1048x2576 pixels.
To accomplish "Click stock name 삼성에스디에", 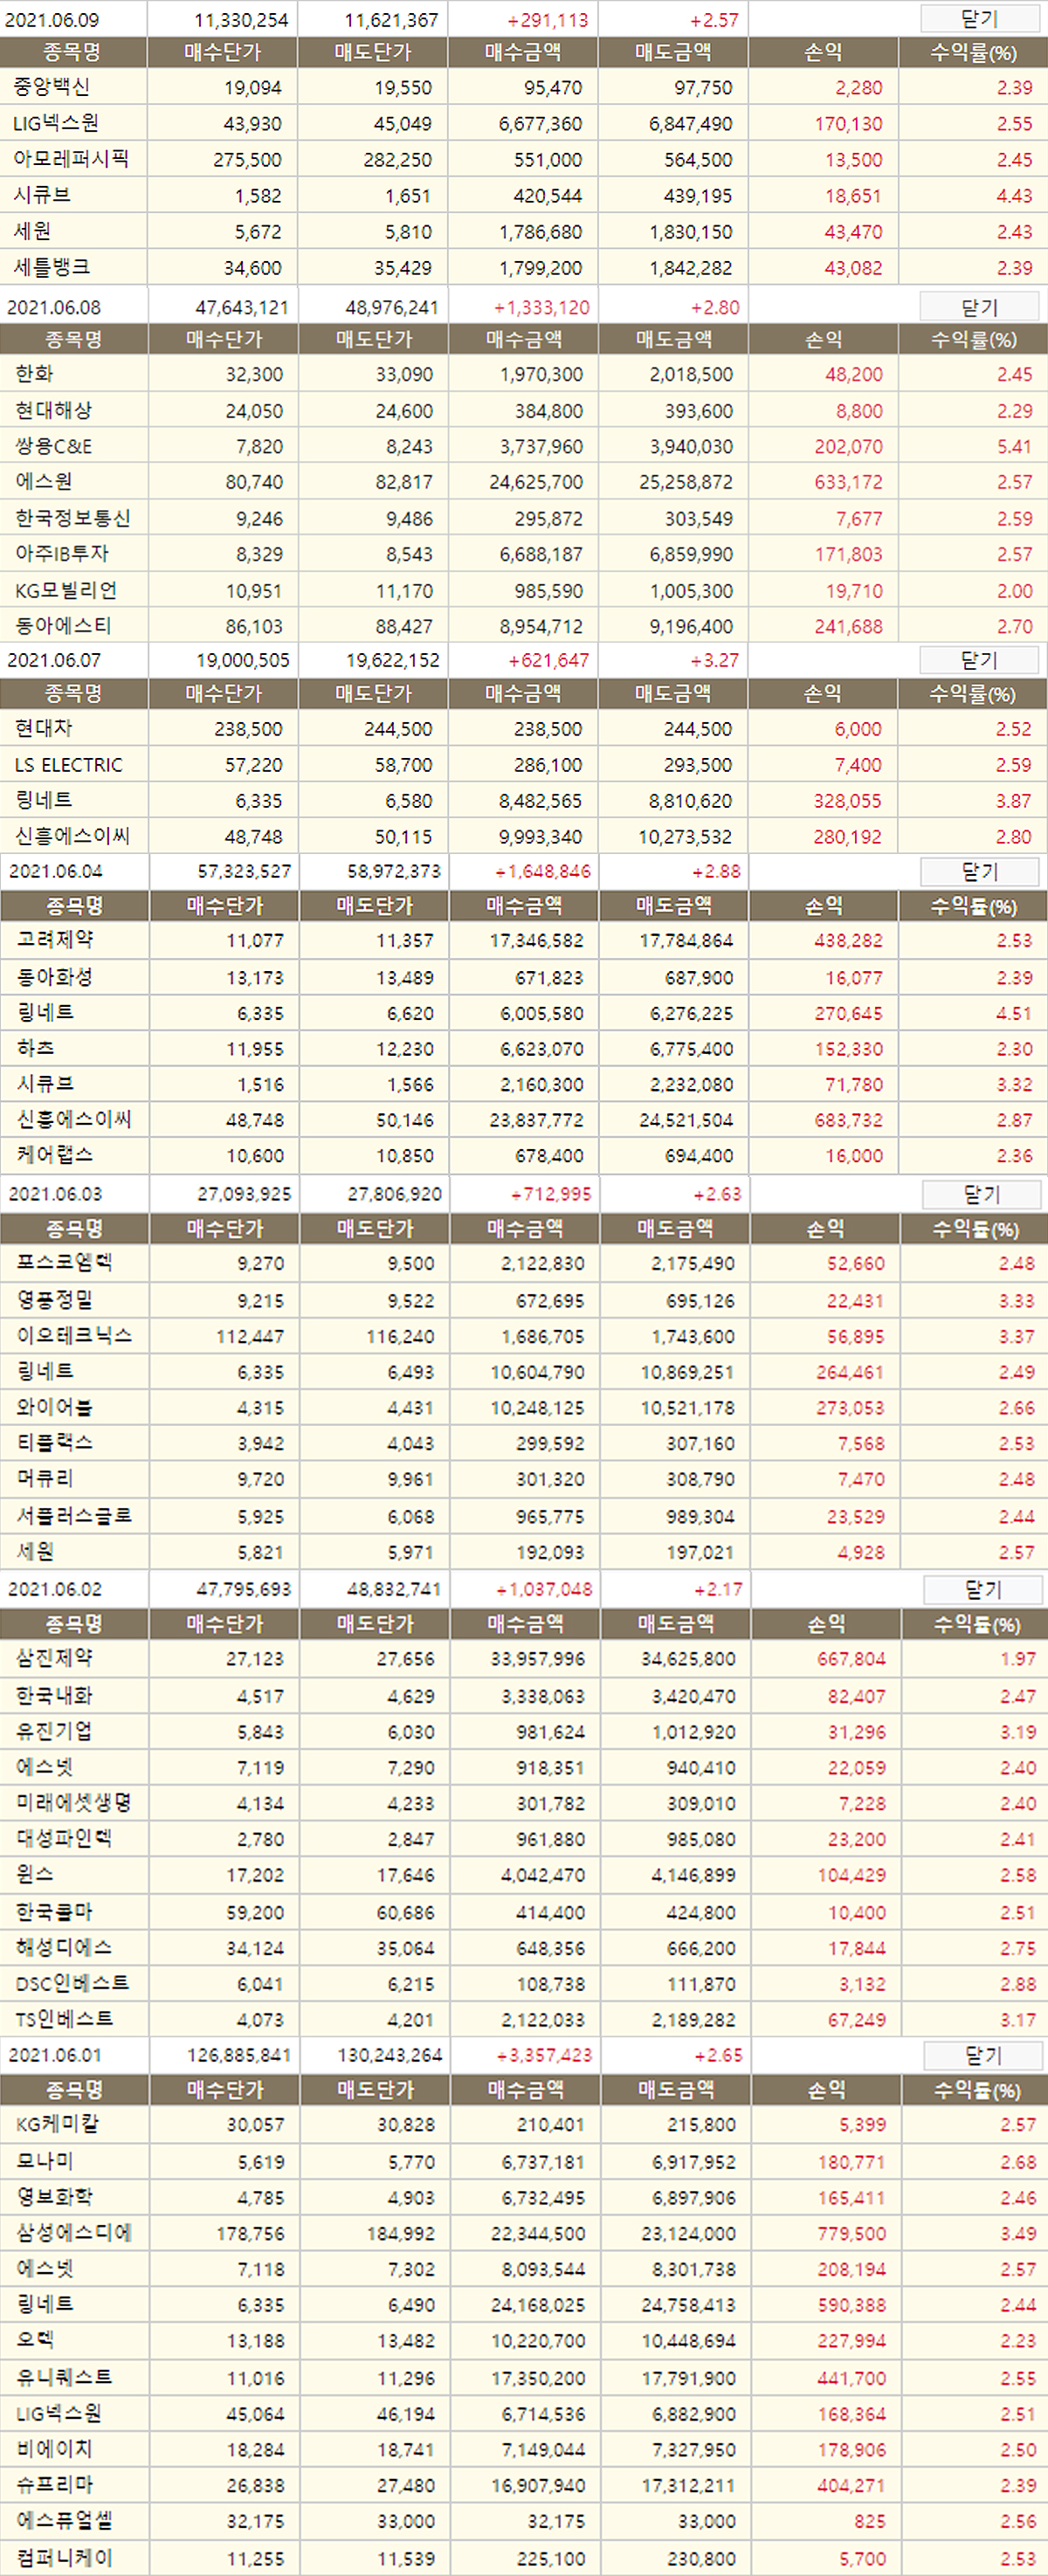I will coord(74,2233).
